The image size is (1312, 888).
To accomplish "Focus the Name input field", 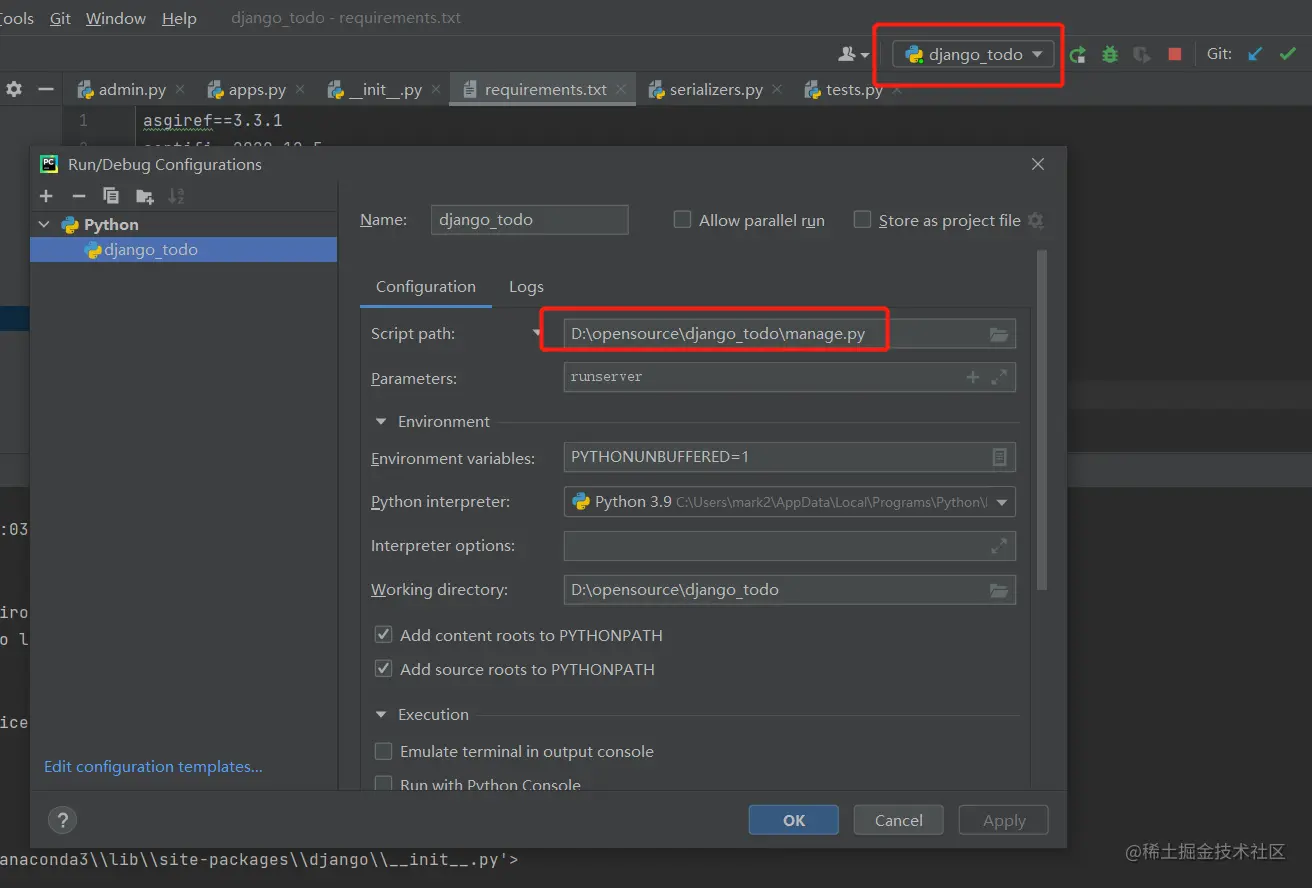I will (530, 220).
